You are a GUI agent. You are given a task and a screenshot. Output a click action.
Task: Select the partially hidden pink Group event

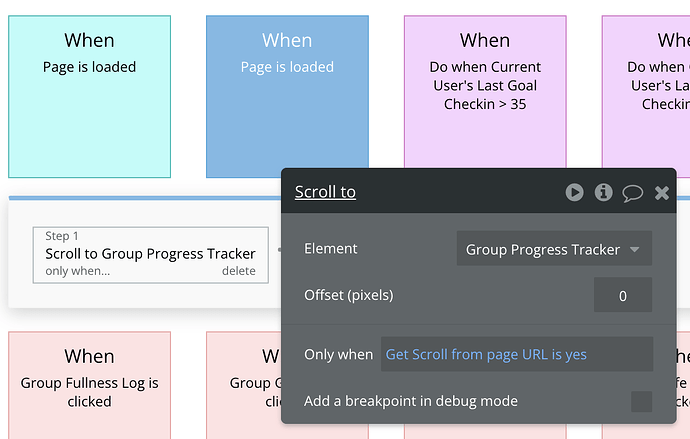click(243, 385)
